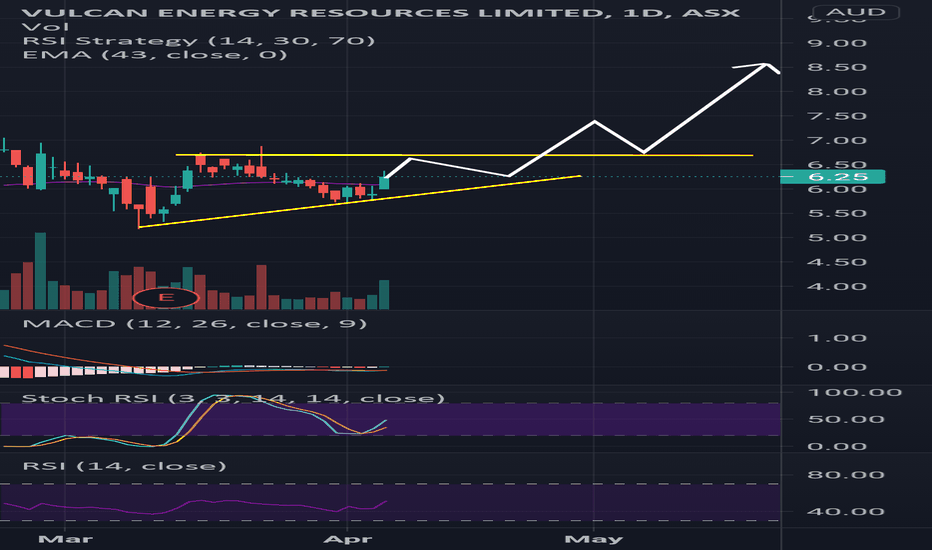Viewport: 932px width, 550px height.
Task: Click the earnings 'E' marker icon
Action: 166,297
